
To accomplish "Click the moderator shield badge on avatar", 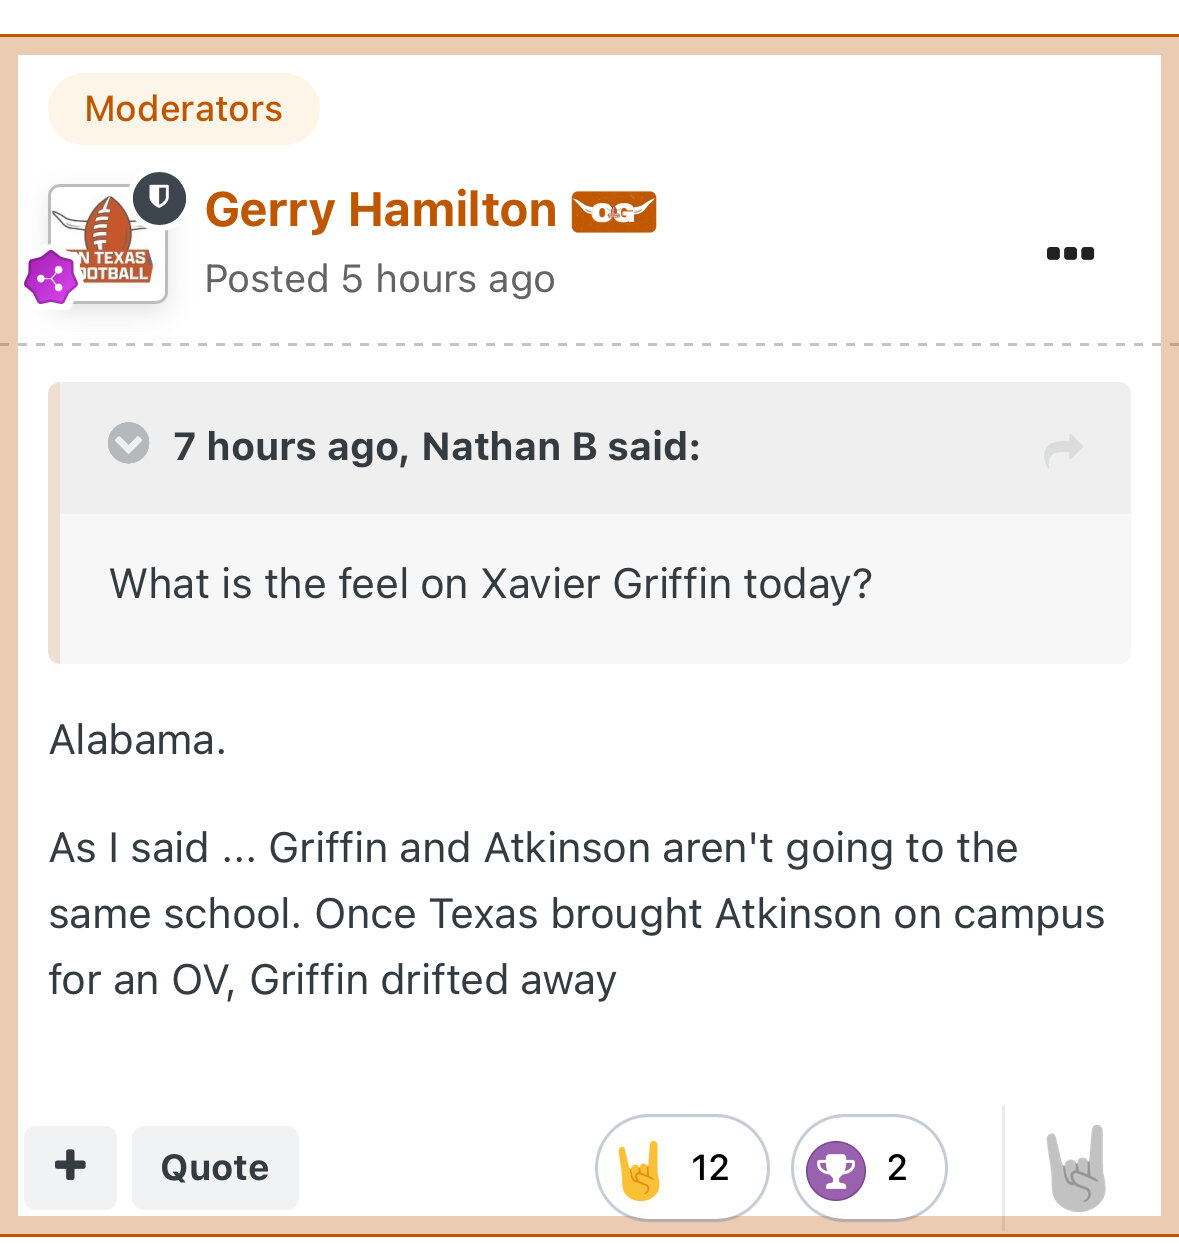I will [159, 198].
